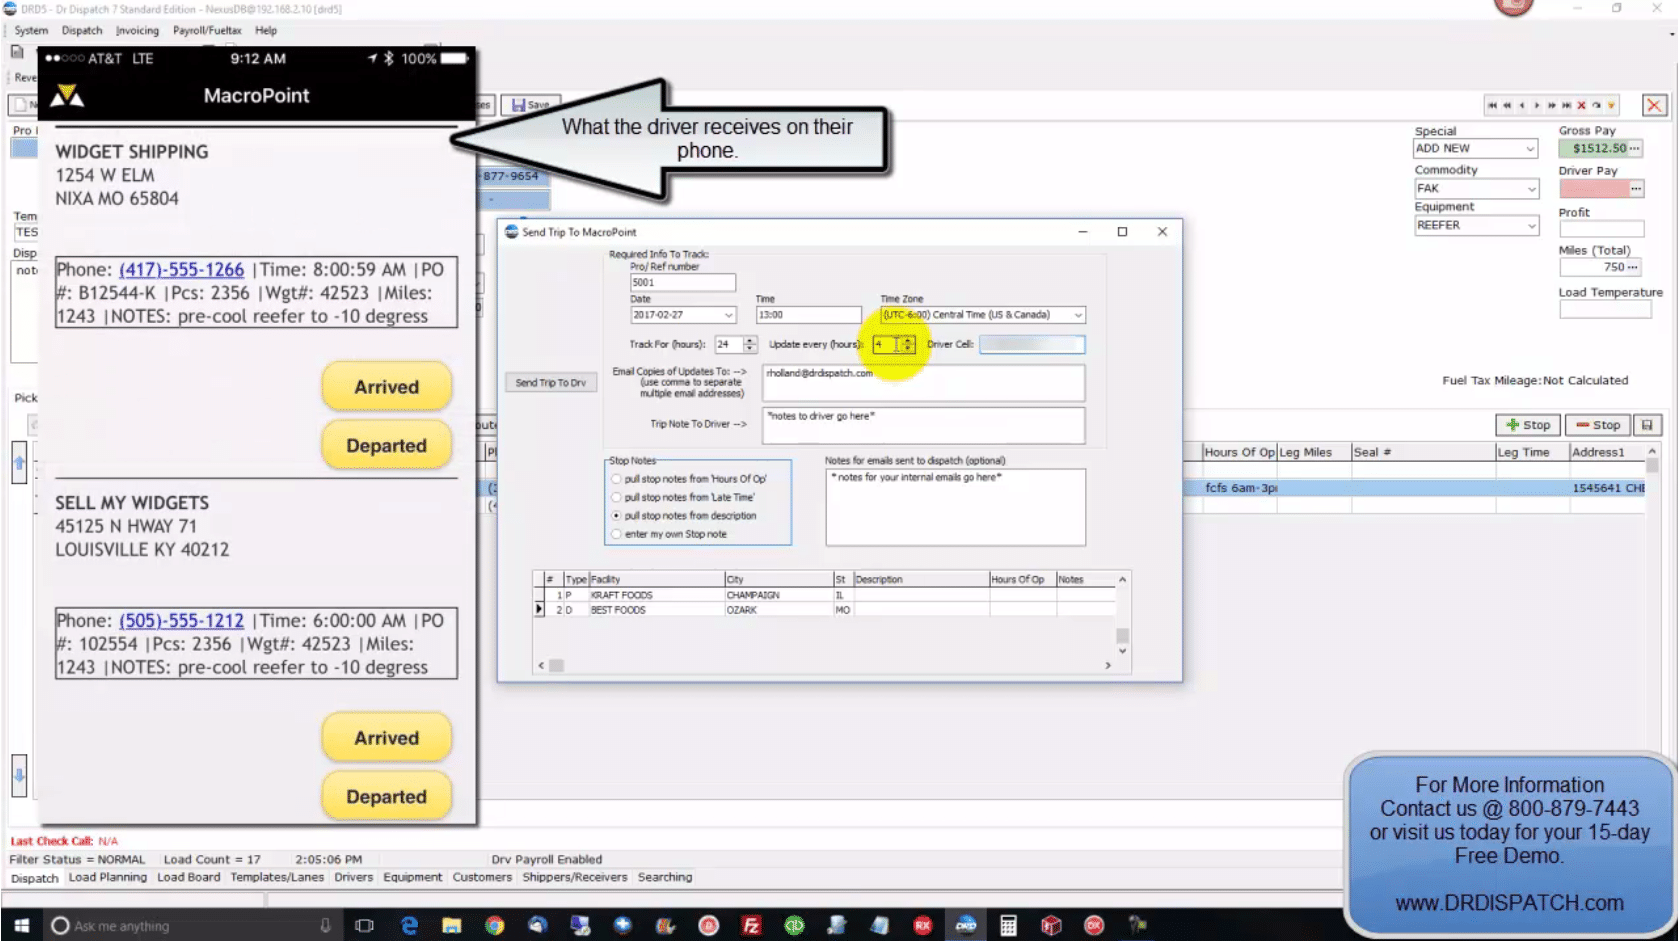Open the Special dropdown showing ADD NEW
The width and height of the screenshot is (1678, 941).
pyautogui.click(x=1530, y=149)
